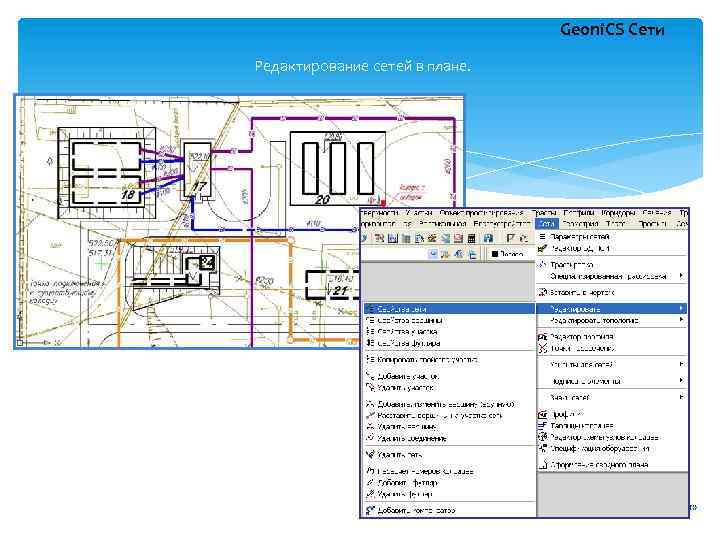Viewport: 720px width, 540px height.
Task: Click the 'GeoniCS Сети' slide title
Action: pyautogui.click(x=612, y=30)
